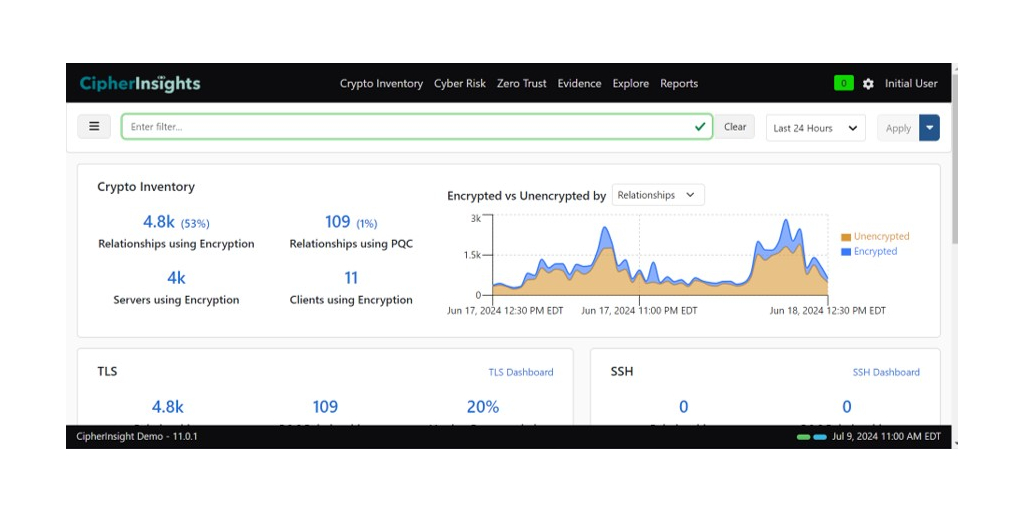Click the CipherInsights logo
The height and width of the screenshot is (512, 1024).
coord(140,84)
